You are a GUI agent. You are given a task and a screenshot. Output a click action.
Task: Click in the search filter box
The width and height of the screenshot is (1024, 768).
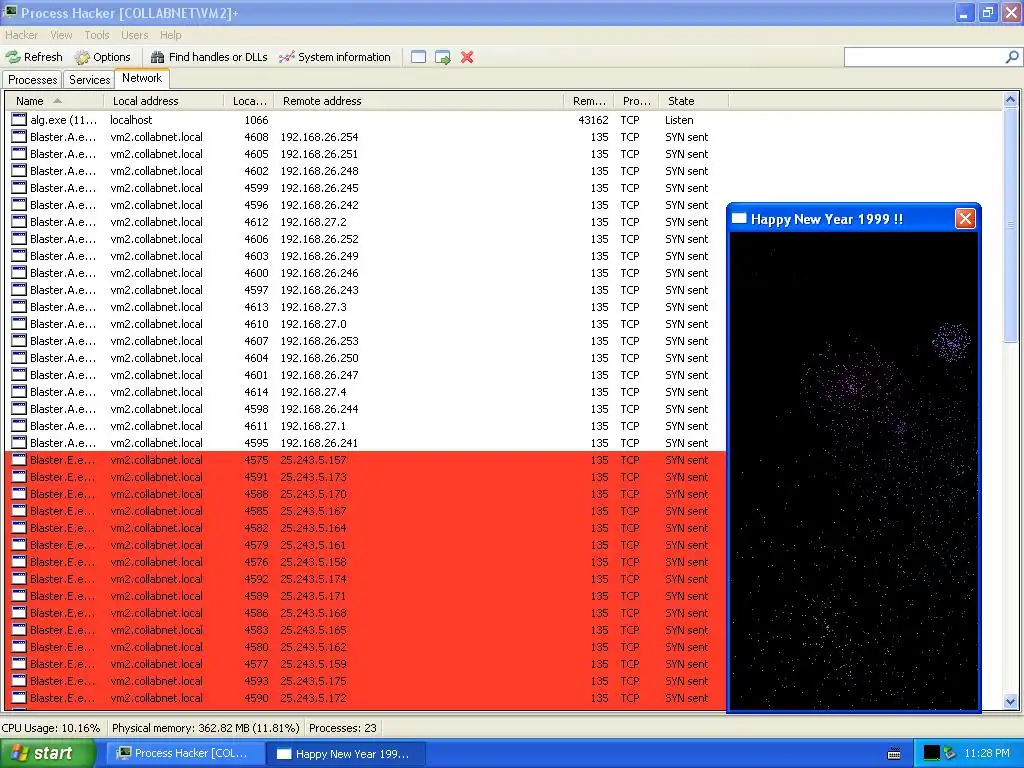(923, 57)
